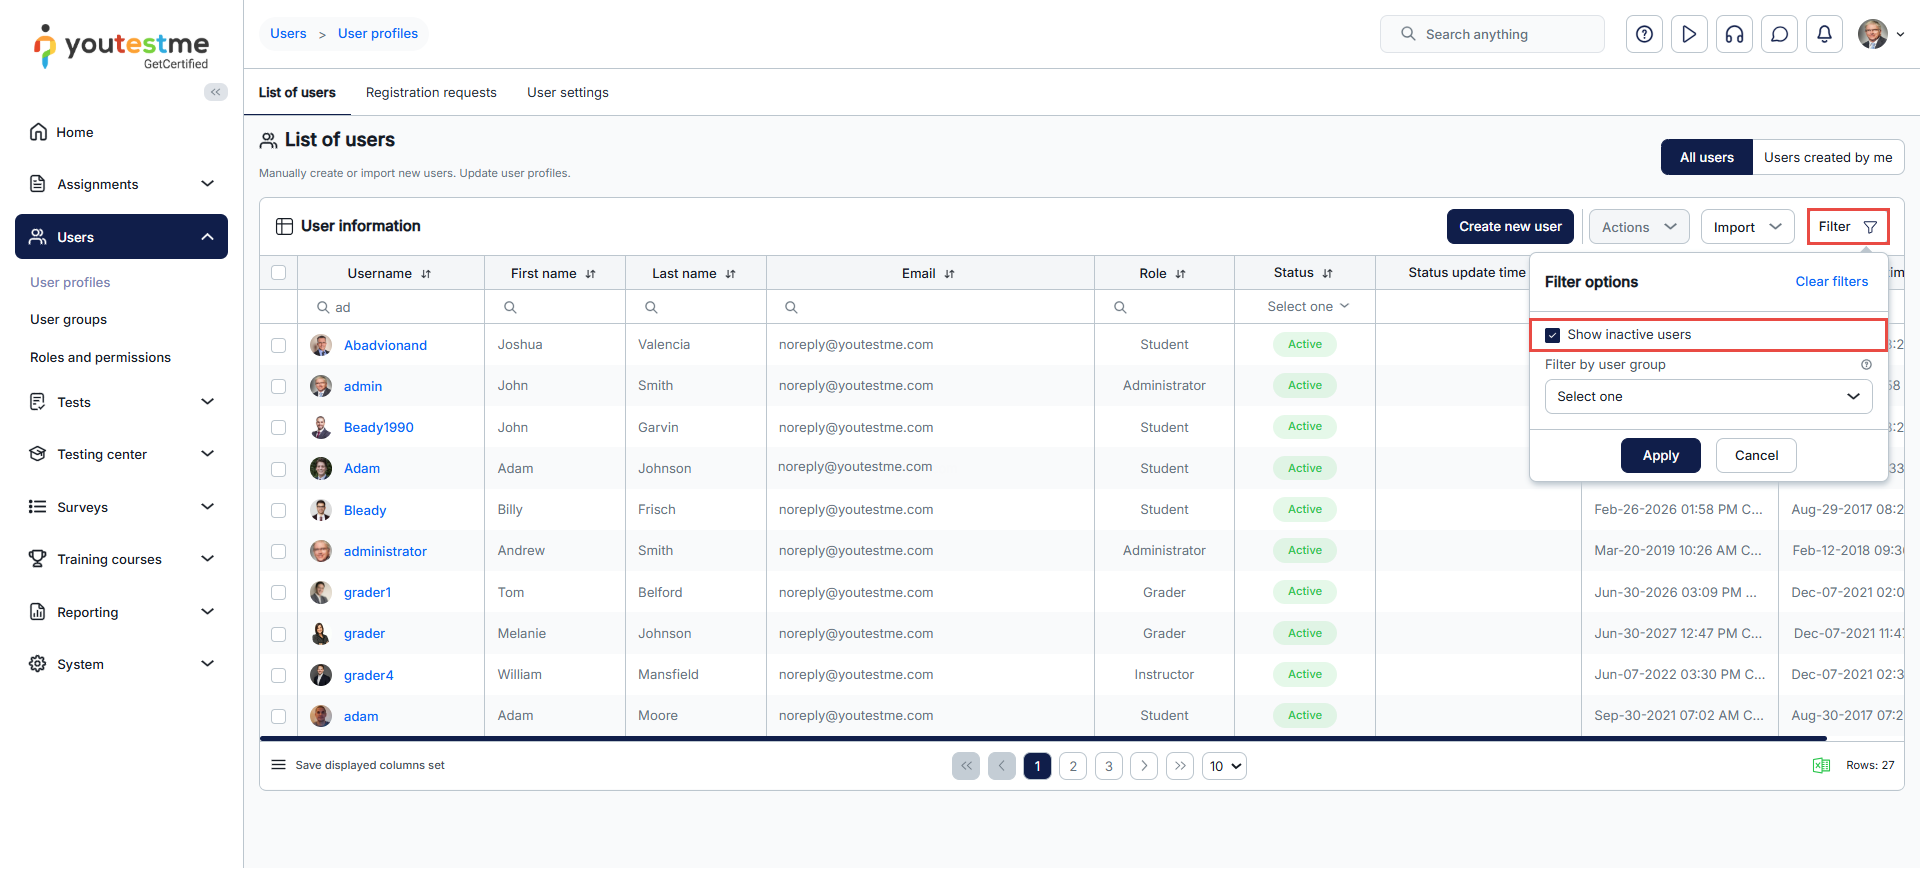Collapse the sidebar with double-chevron icon

(215, 92)
